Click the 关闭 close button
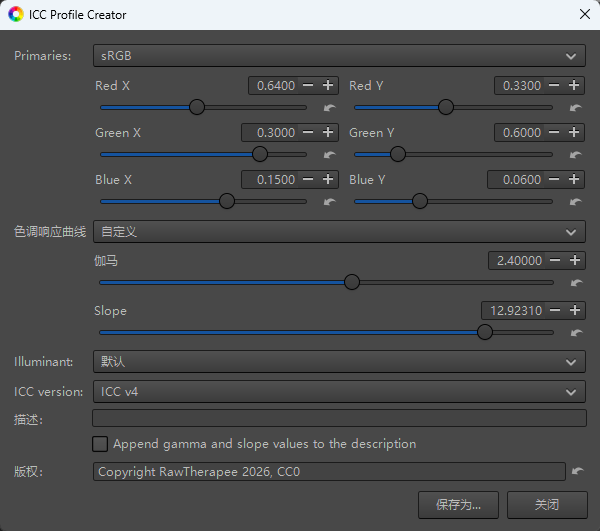The width and height of the screenshot is (600, 531). [x=547, y=505]
